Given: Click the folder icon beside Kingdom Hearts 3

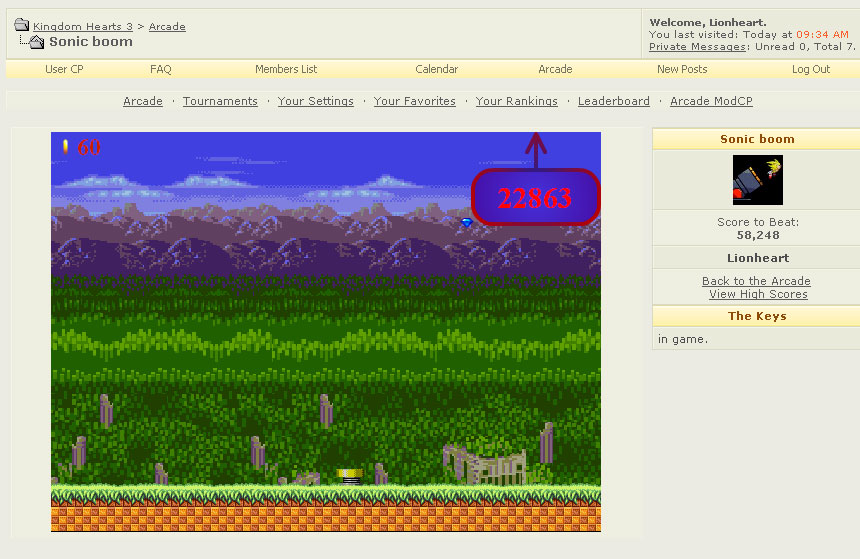Looking at the screenshot, I should click(x=21, y=25).
